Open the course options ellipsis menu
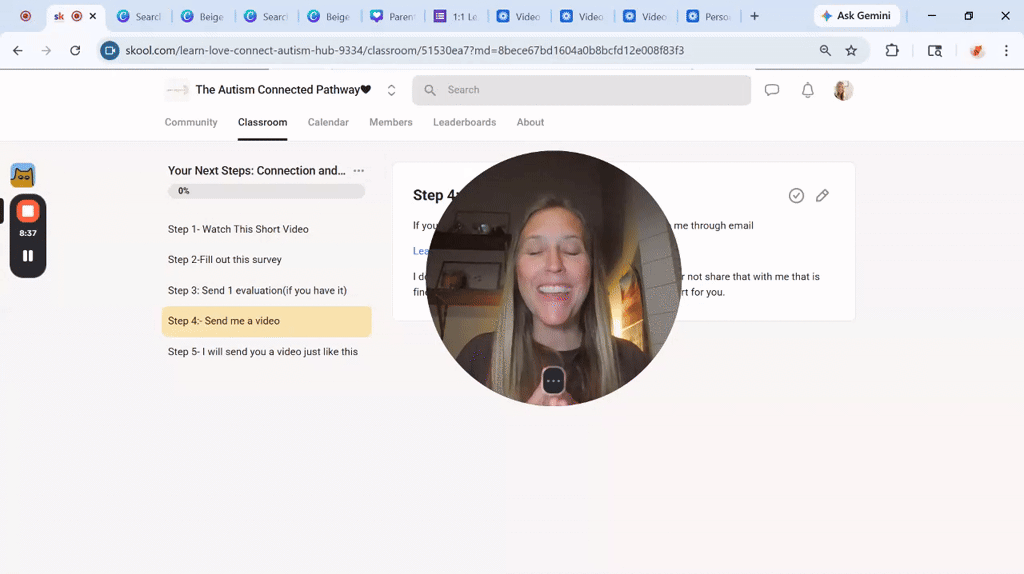 pos(359,170)
